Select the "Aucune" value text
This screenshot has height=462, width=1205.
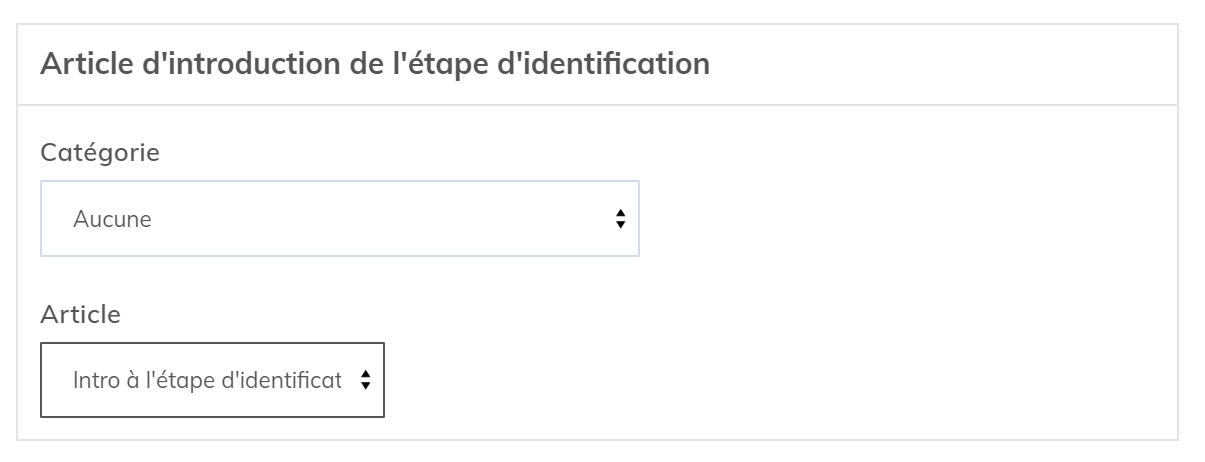pos(112,219)
